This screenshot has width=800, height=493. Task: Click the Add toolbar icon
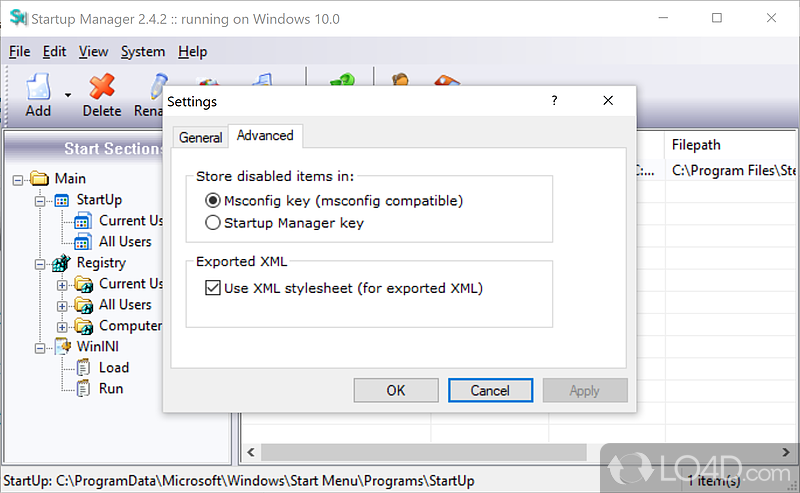38,88
